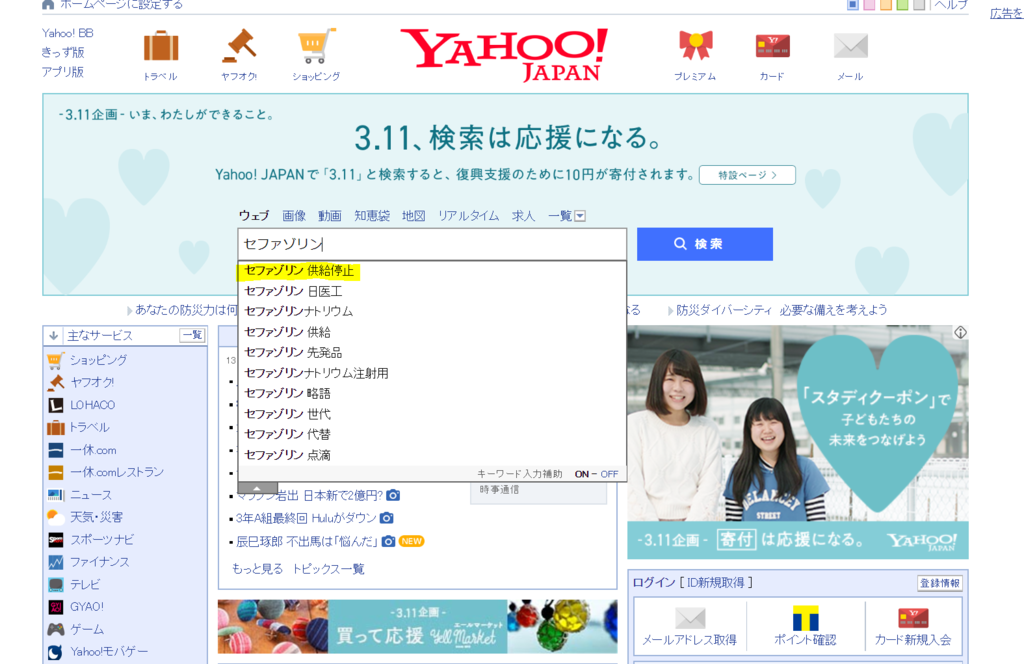Open ファイナンス in the services sidebar
Image resolution: width=1024 pixels, height=664 pixels.
99,561
